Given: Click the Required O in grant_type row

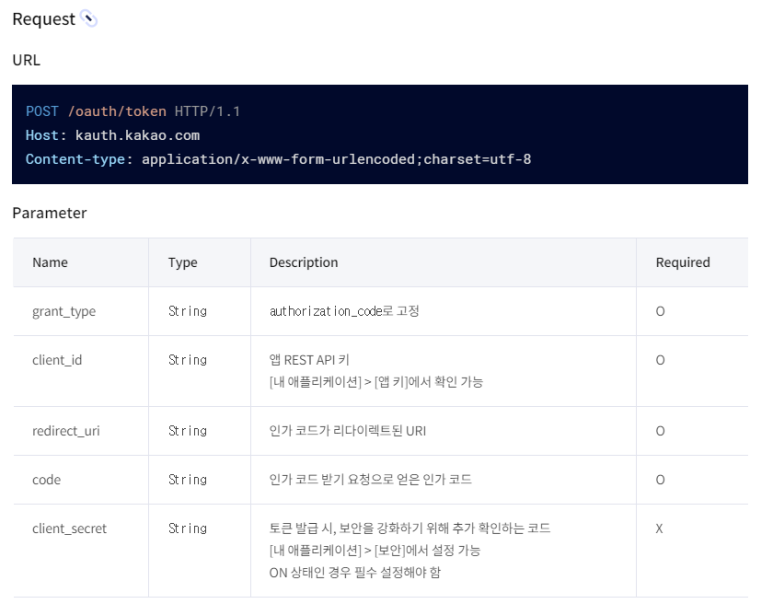Looking at the screenshot, I should (660, 312).
